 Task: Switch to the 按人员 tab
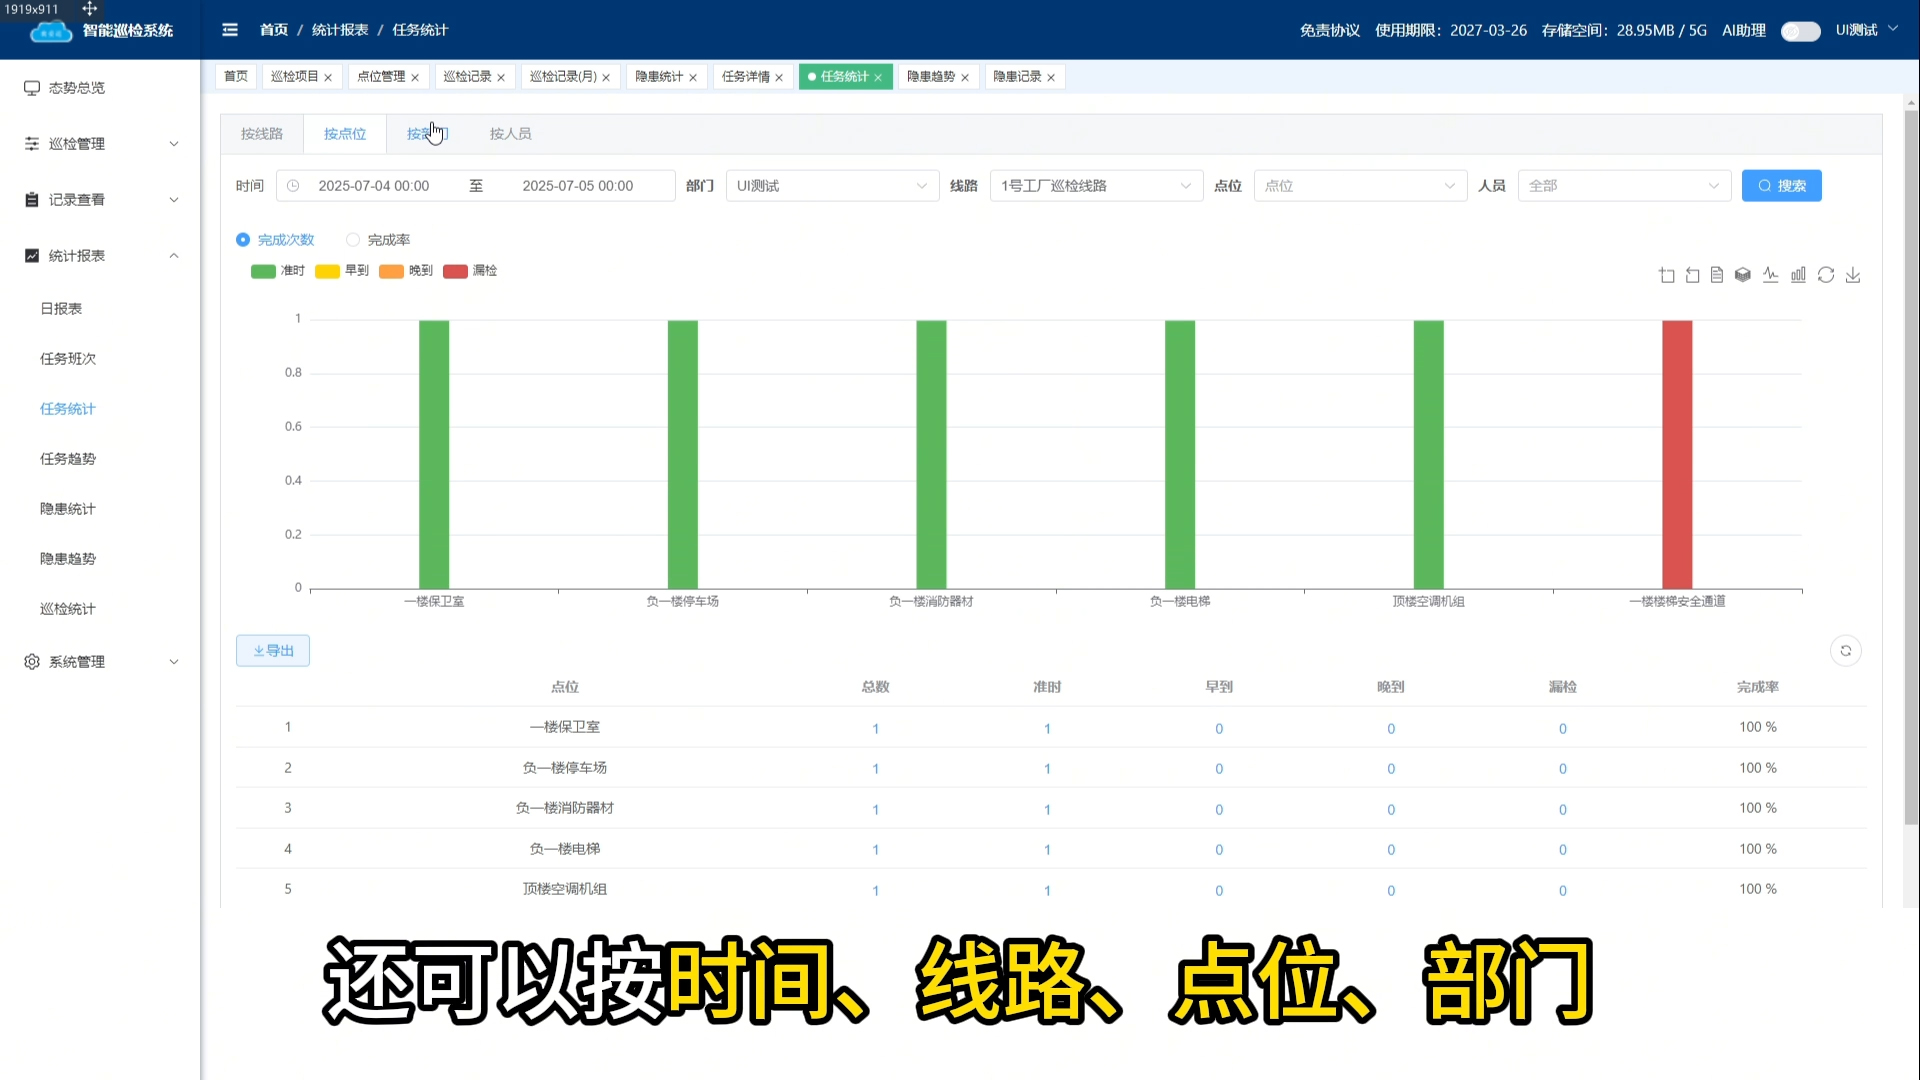click(x=510, y=134)
